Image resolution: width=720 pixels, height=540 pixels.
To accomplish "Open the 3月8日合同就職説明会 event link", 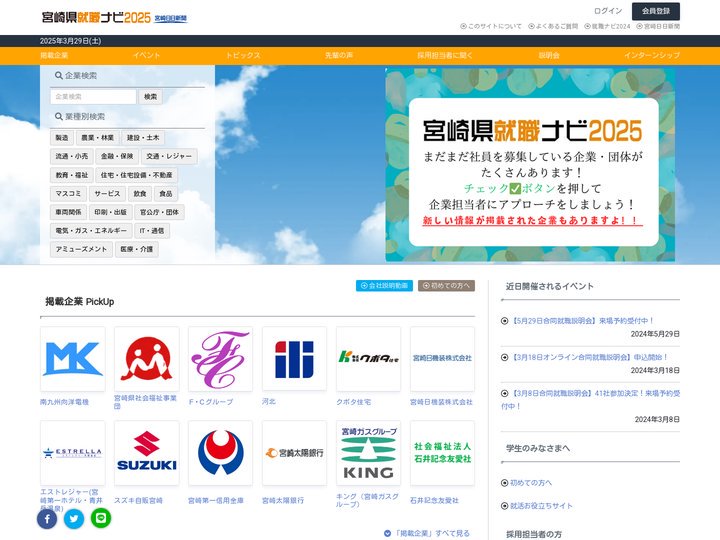I will 591,400.
